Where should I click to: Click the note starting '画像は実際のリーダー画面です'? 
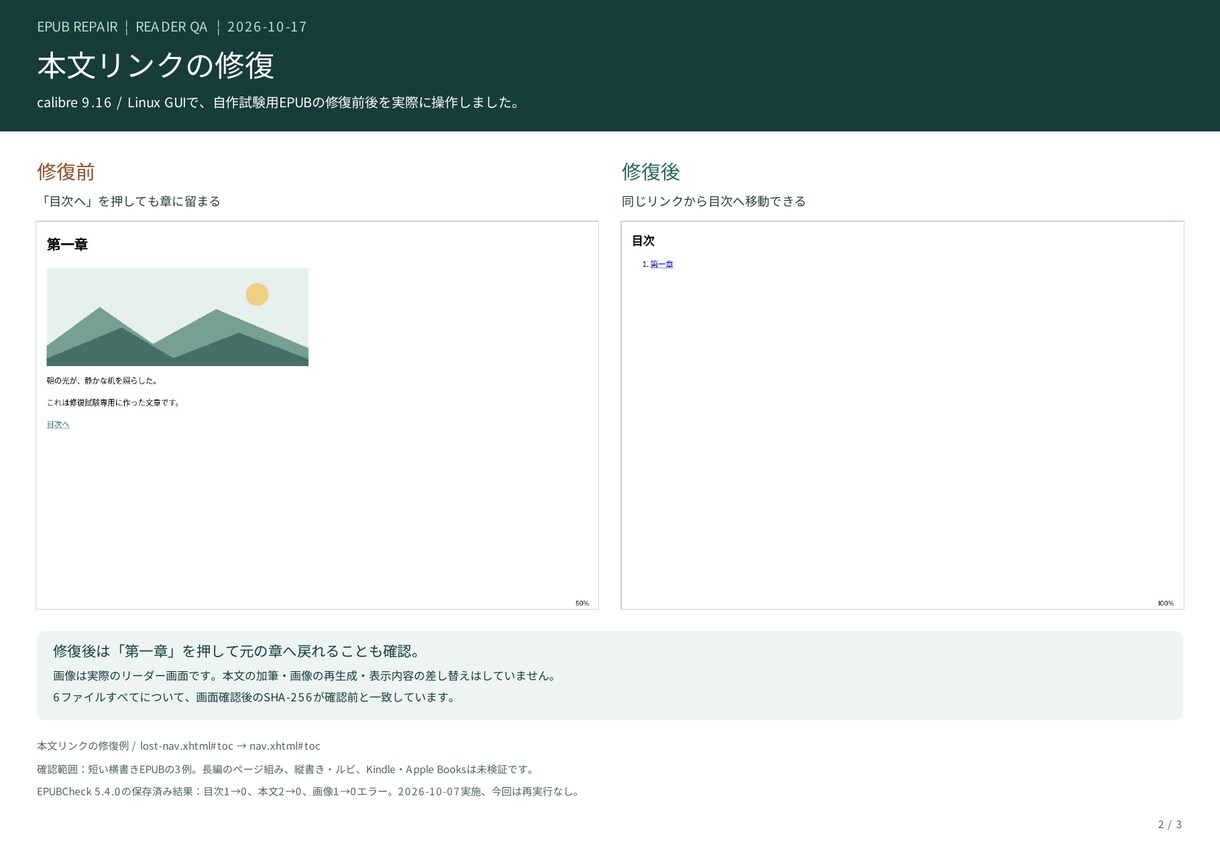[304, 676]
